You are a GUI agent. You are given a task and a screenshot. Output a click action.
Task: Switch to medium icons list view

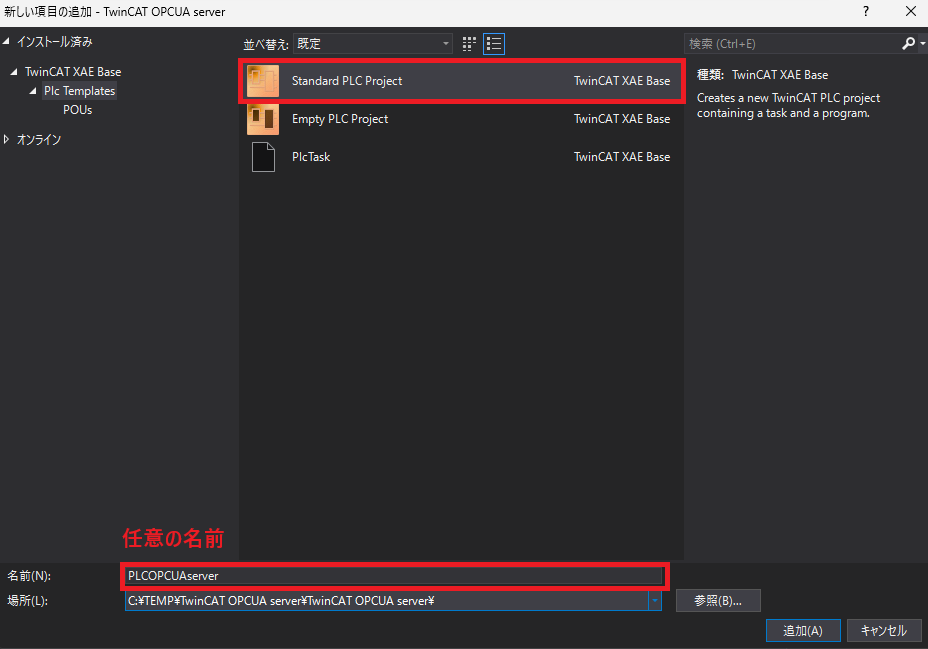tap(494, 44)
